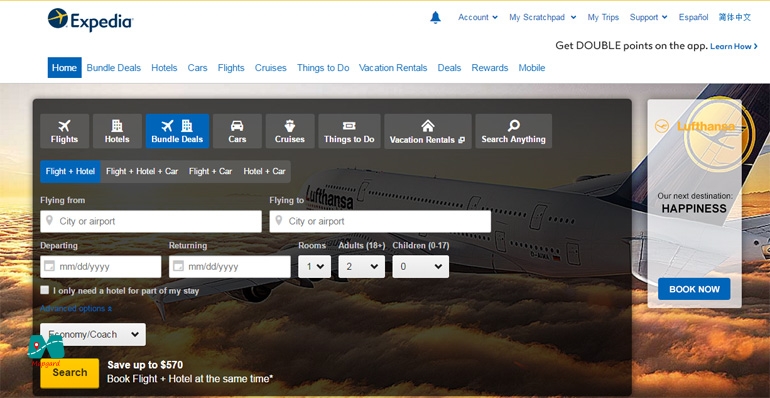The image size is (770, 398).
Task: Open the Support dropdown
Action: coord(649,17)
